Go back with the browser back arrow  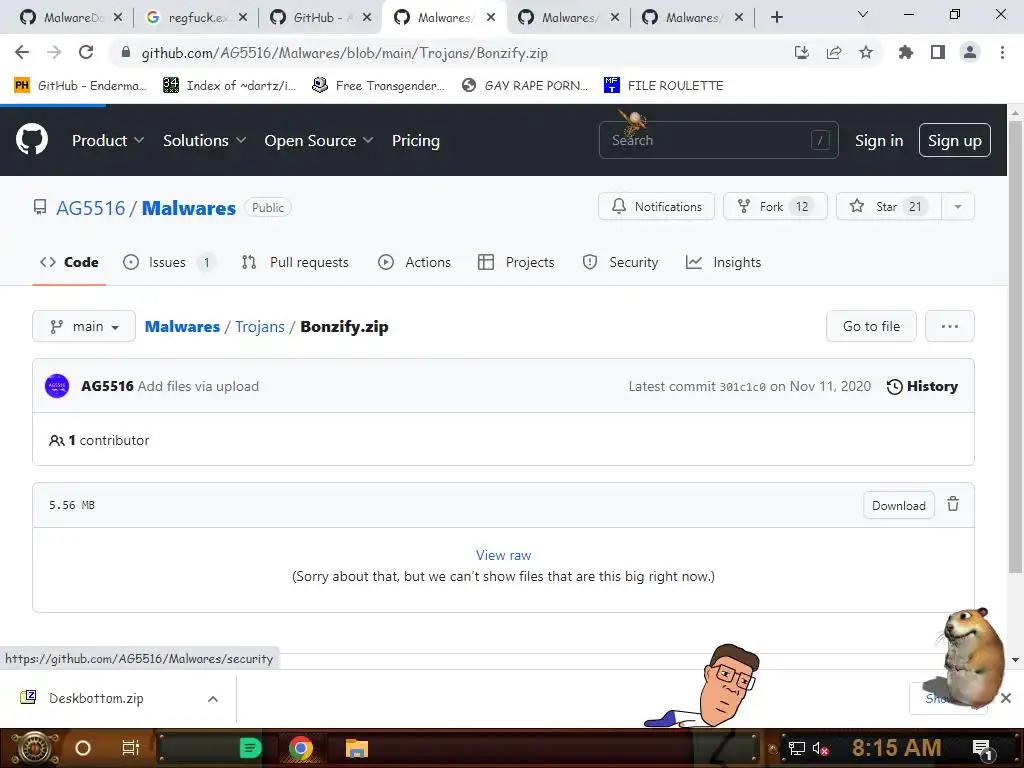coord(22,52)
